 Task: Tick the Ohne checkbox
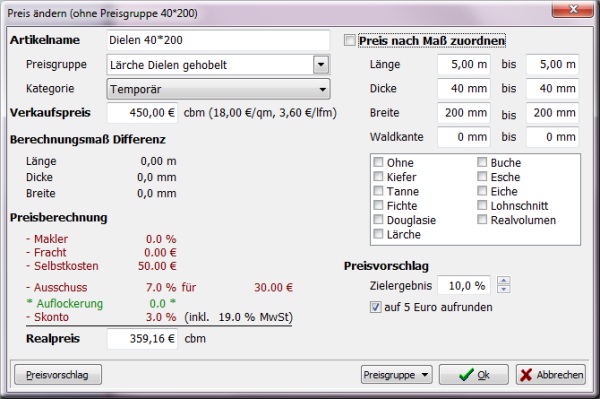coord(378,162)
